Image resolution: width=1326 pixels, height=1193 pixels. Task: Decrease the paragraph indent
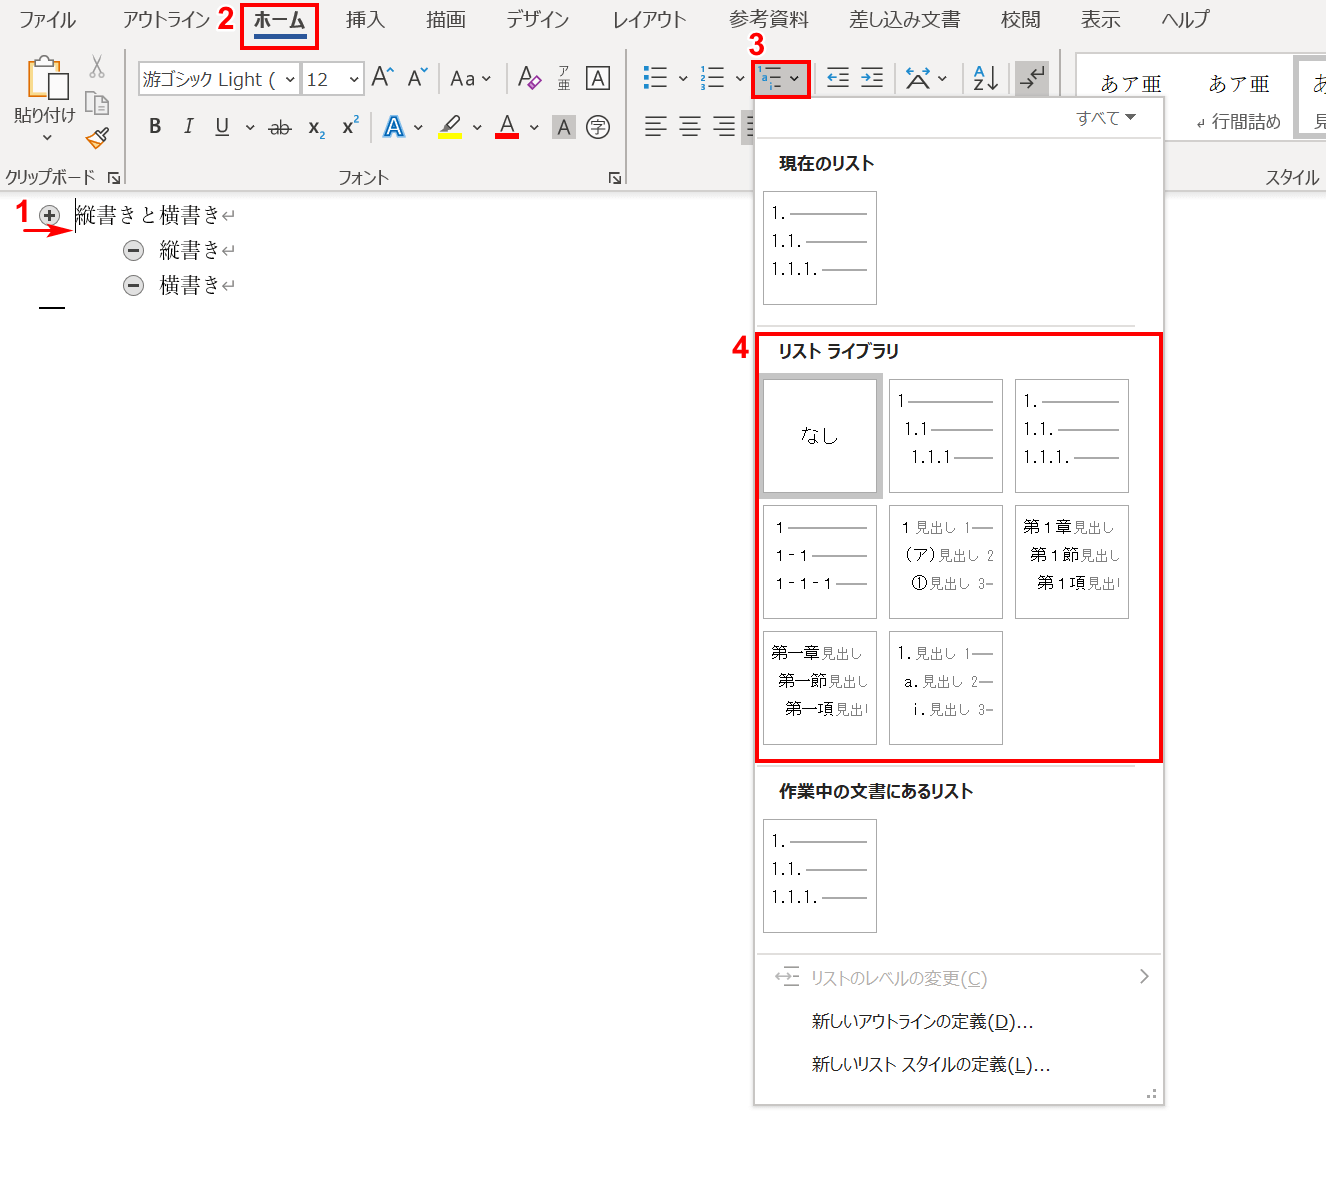click(838, 78)
